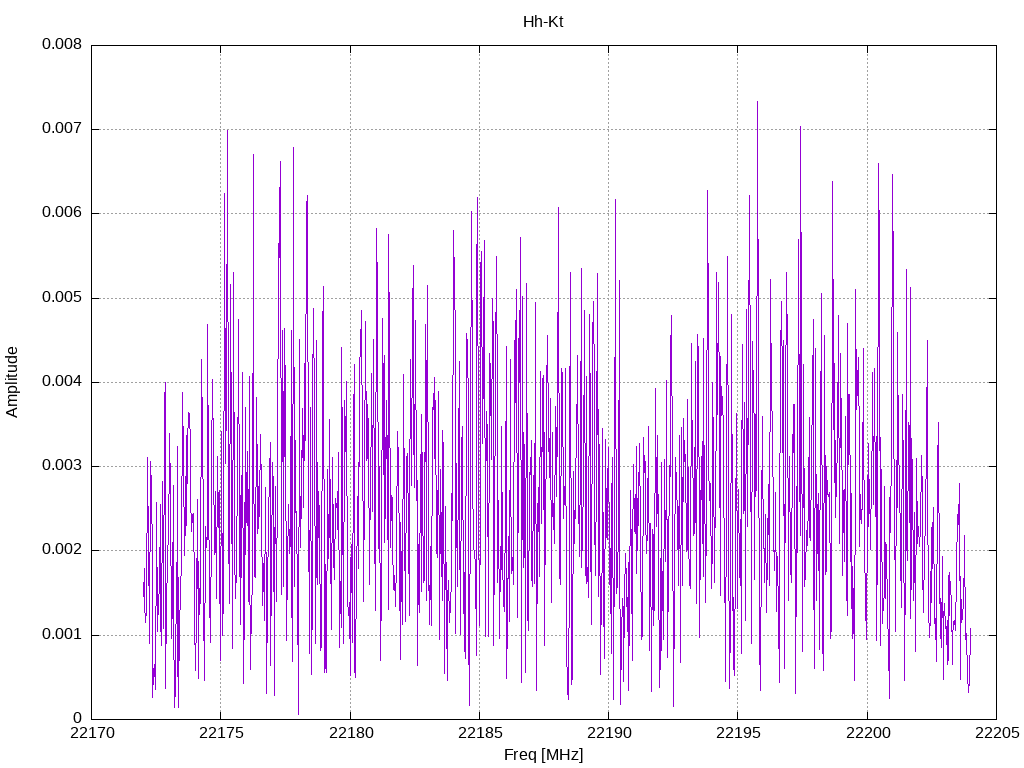Click x-axis tick label 22205
The height and width of the screenshot is (768, 1024).
click(997, 733)
